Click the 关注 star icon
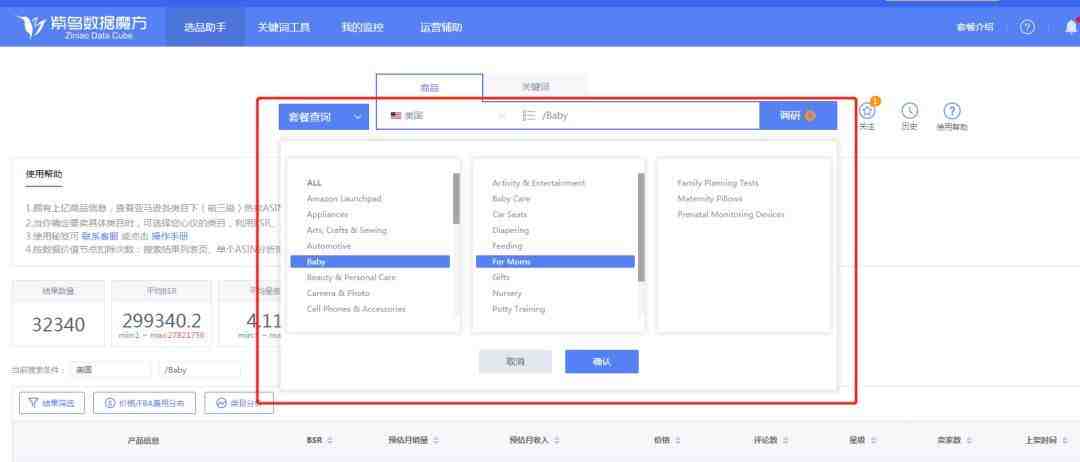1080x462 pixels. (866, 111)
